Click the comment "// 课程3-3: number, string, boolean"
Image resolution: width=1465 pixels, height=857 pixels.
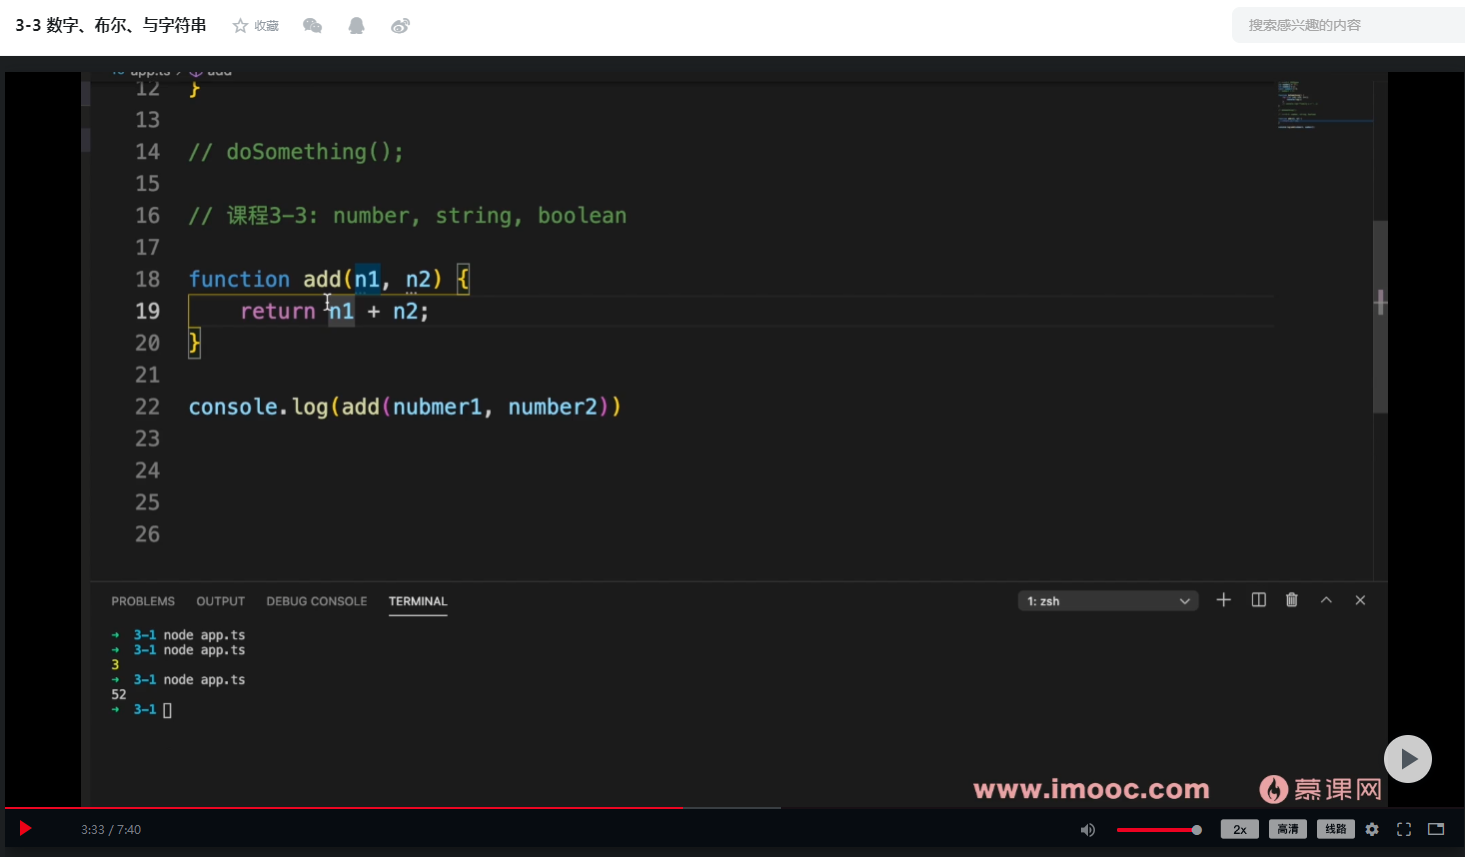[408, 216]
